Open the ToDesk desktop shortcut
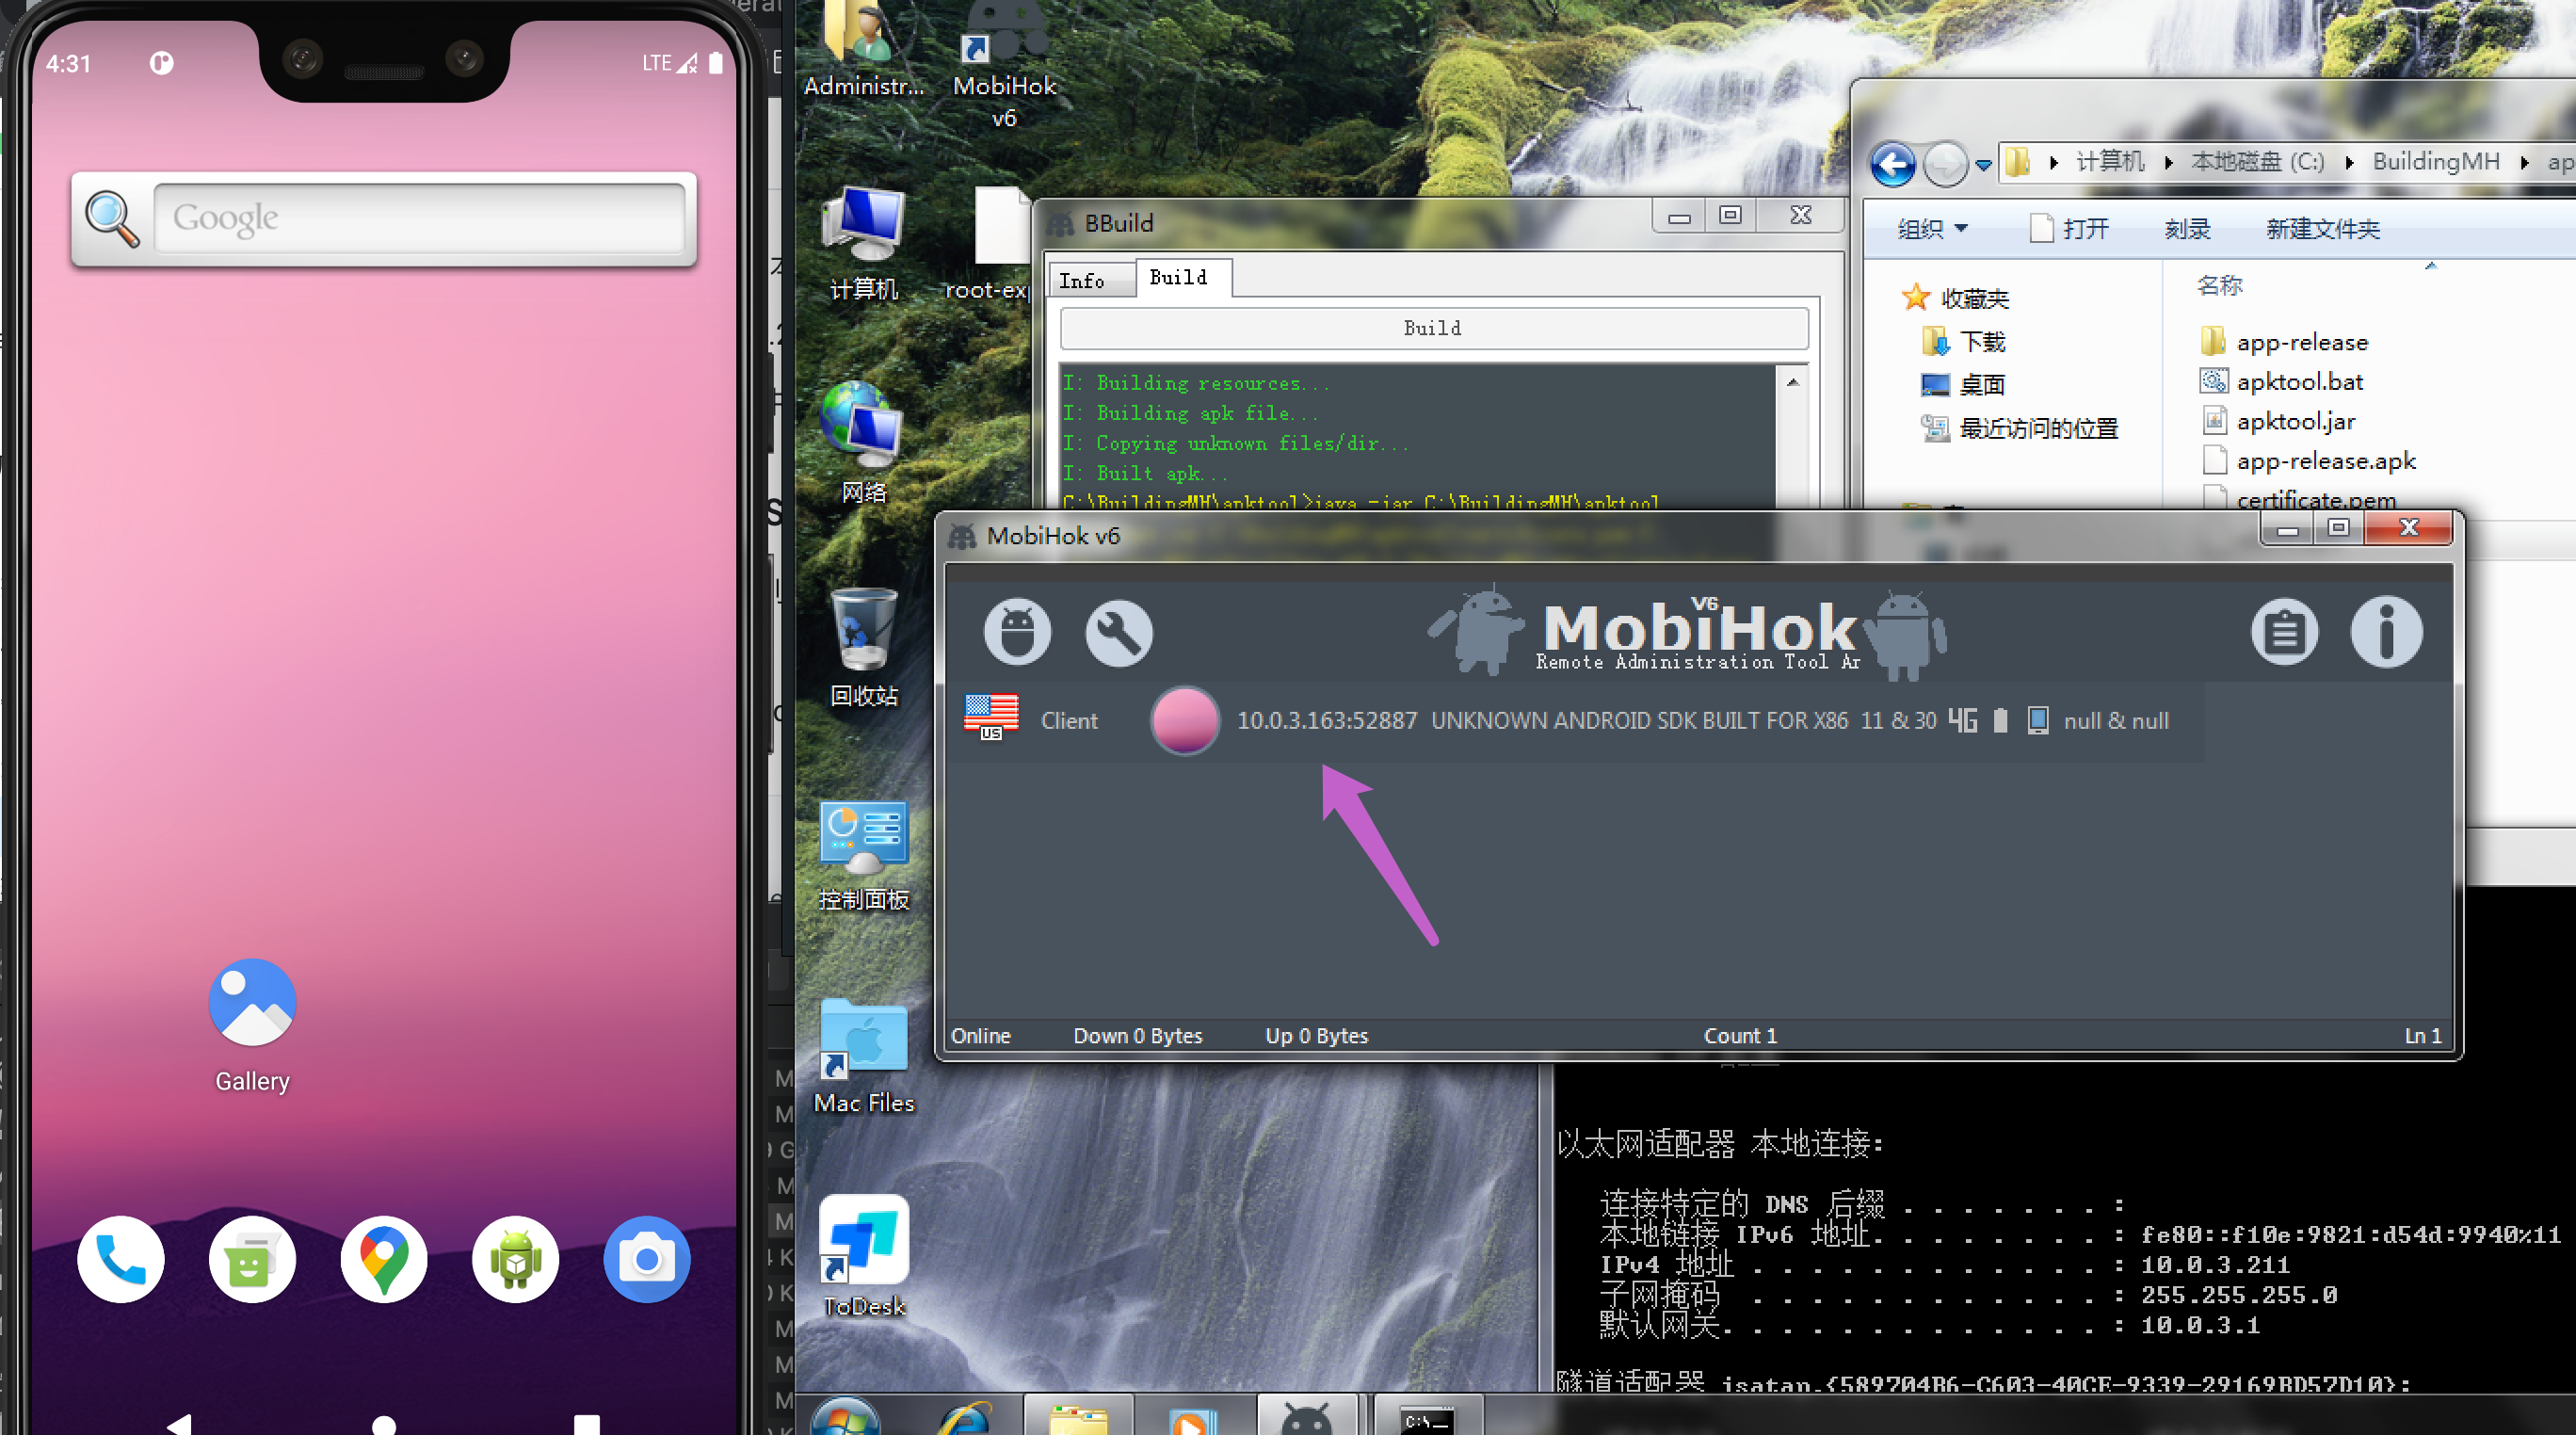This screenshot has width=2576, height=1435. pos(864,1258)
